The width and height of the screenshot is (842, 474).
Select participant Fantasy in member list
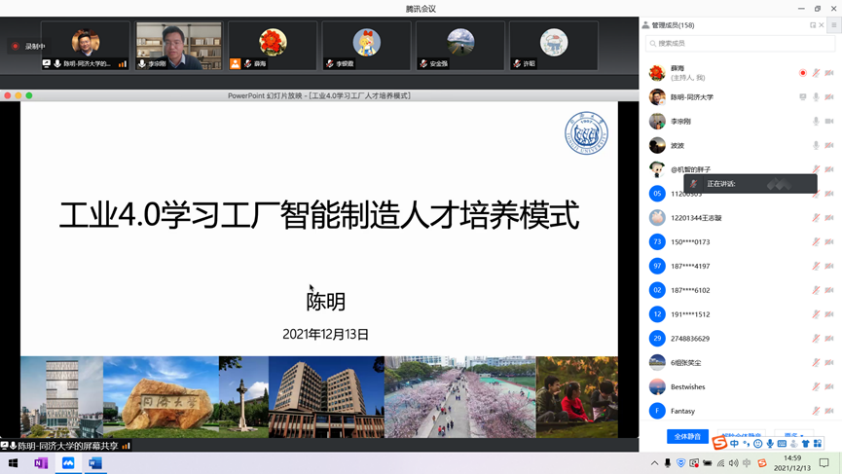683,411
